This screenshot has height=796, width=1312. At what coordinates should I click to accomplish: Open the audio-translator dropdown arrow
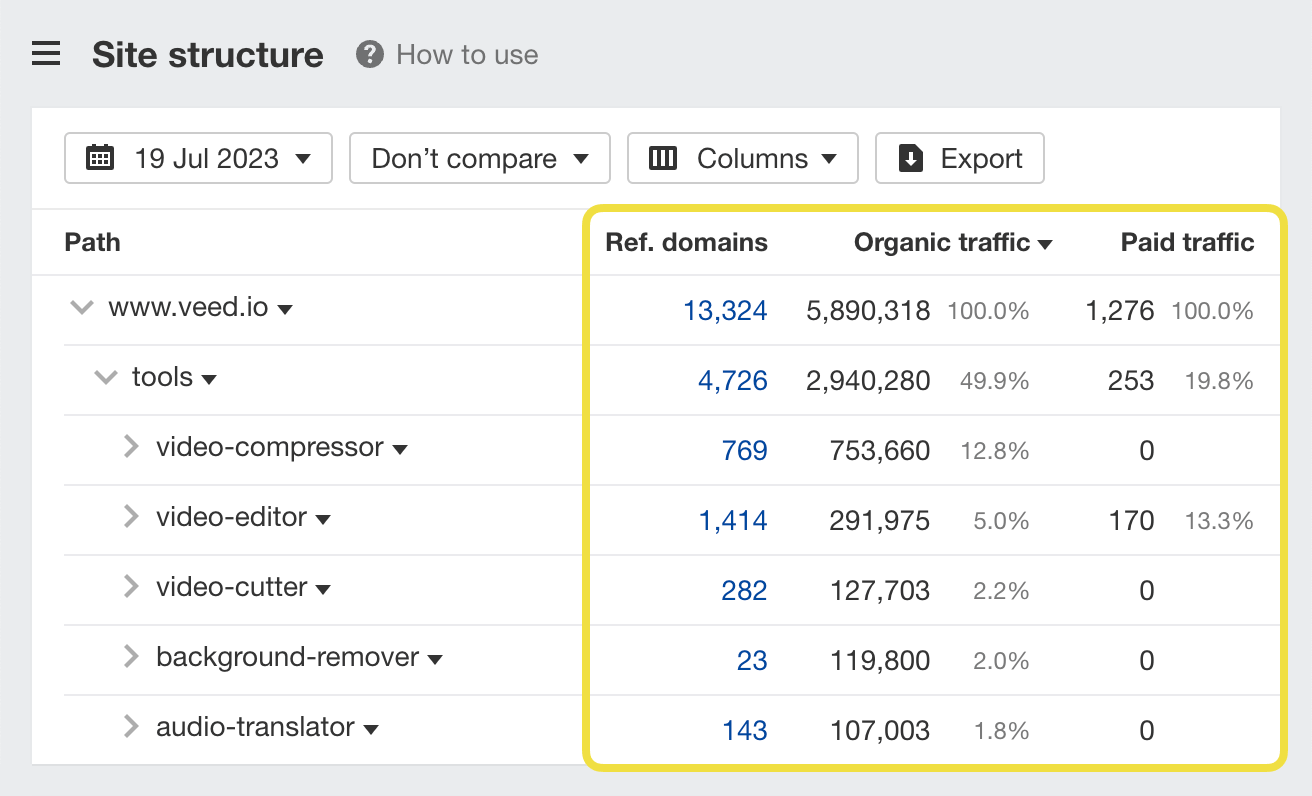point(371,730)
